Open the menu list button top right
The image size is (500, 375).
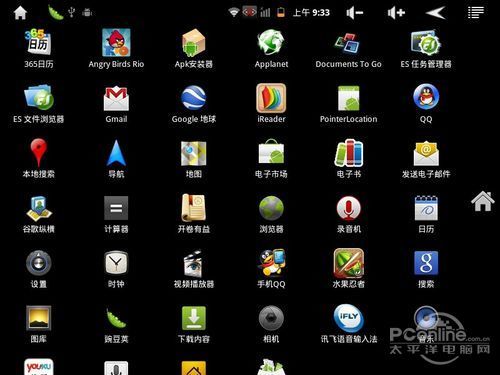click(x=476, y=13)
